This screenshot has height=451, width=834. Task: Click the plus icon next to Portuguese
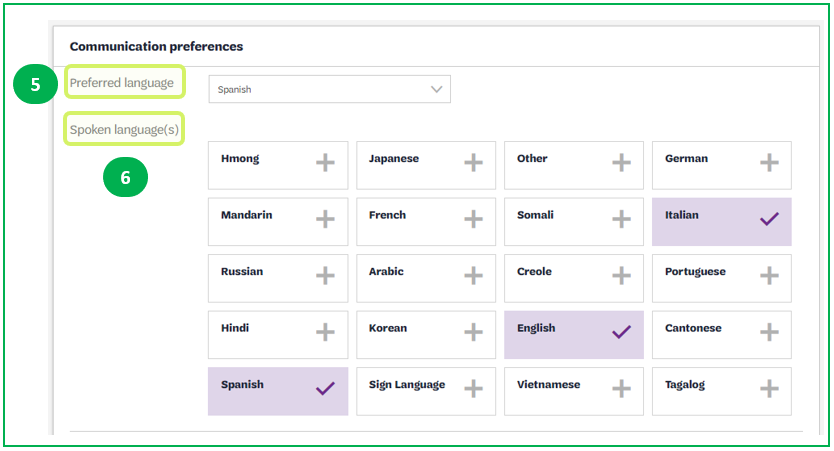tap(769, 275)
